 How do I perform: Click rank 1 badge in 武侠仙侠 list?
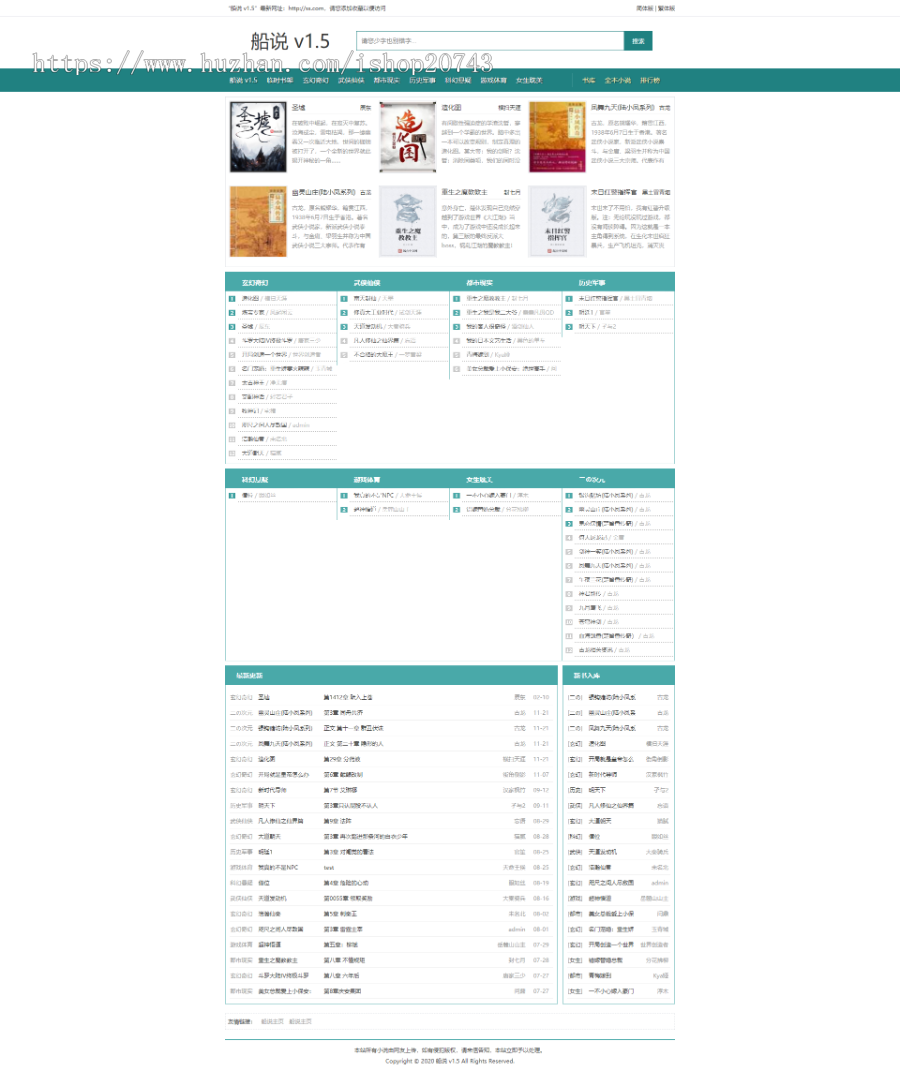tap(344, 299)
